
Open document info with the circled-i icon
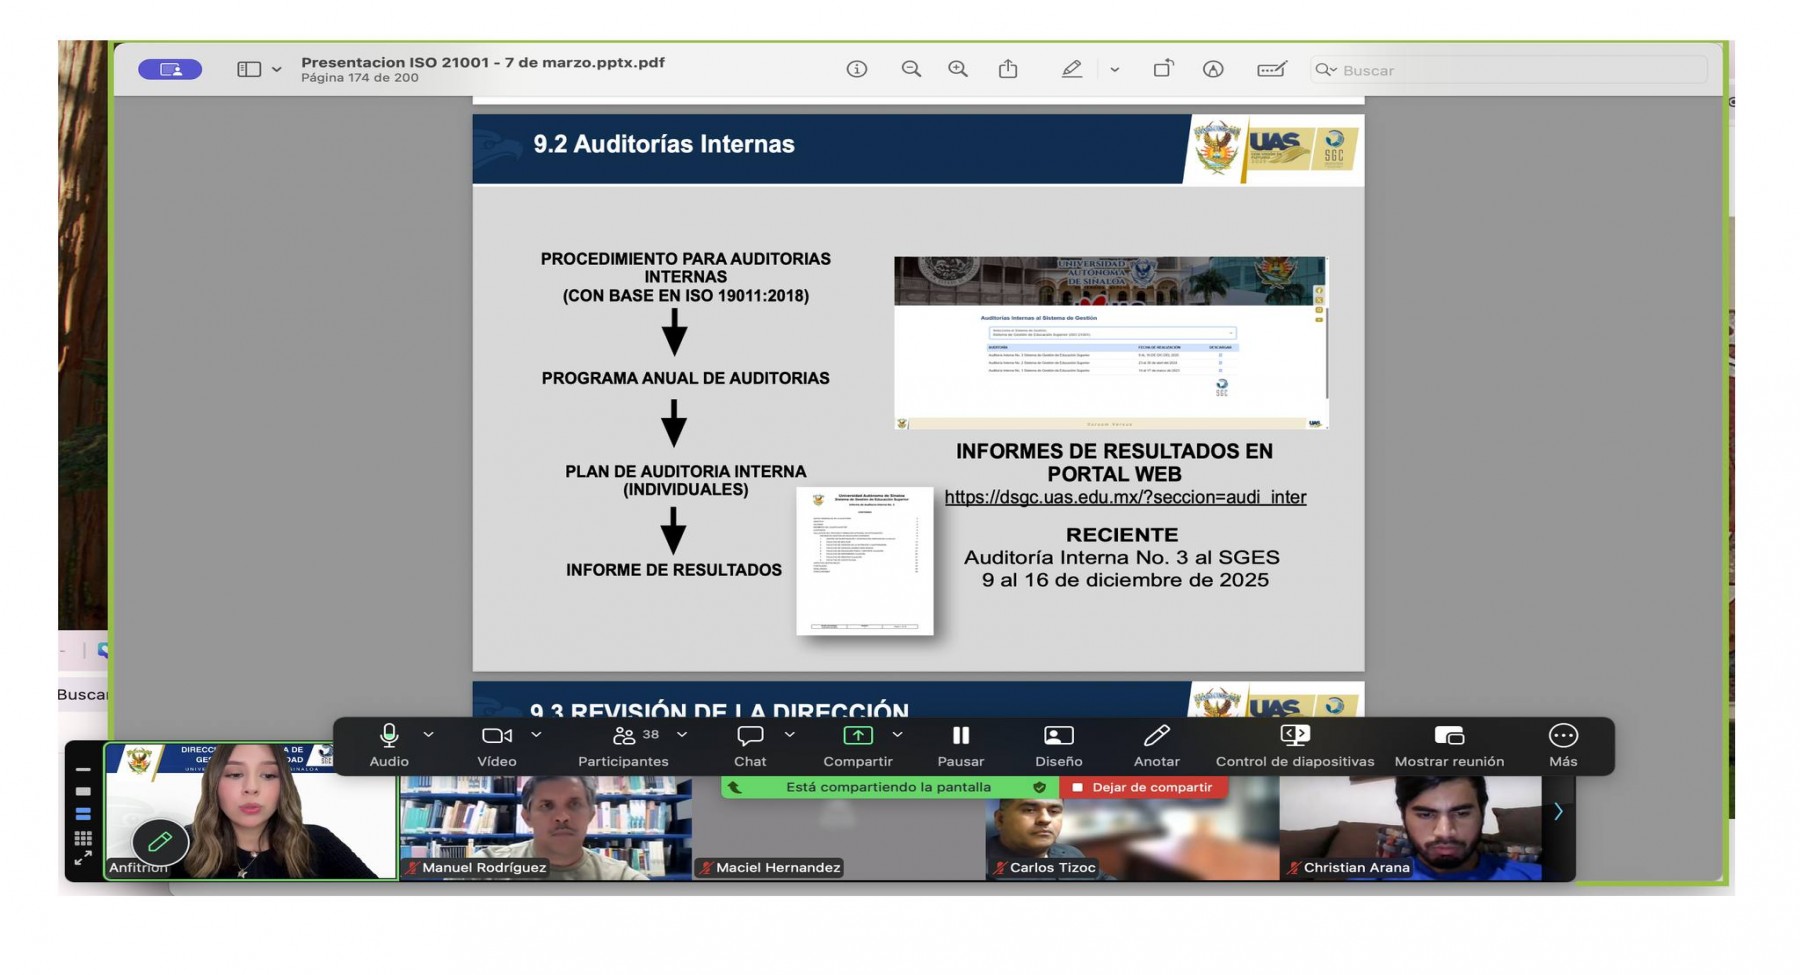[x=857, y=69]
